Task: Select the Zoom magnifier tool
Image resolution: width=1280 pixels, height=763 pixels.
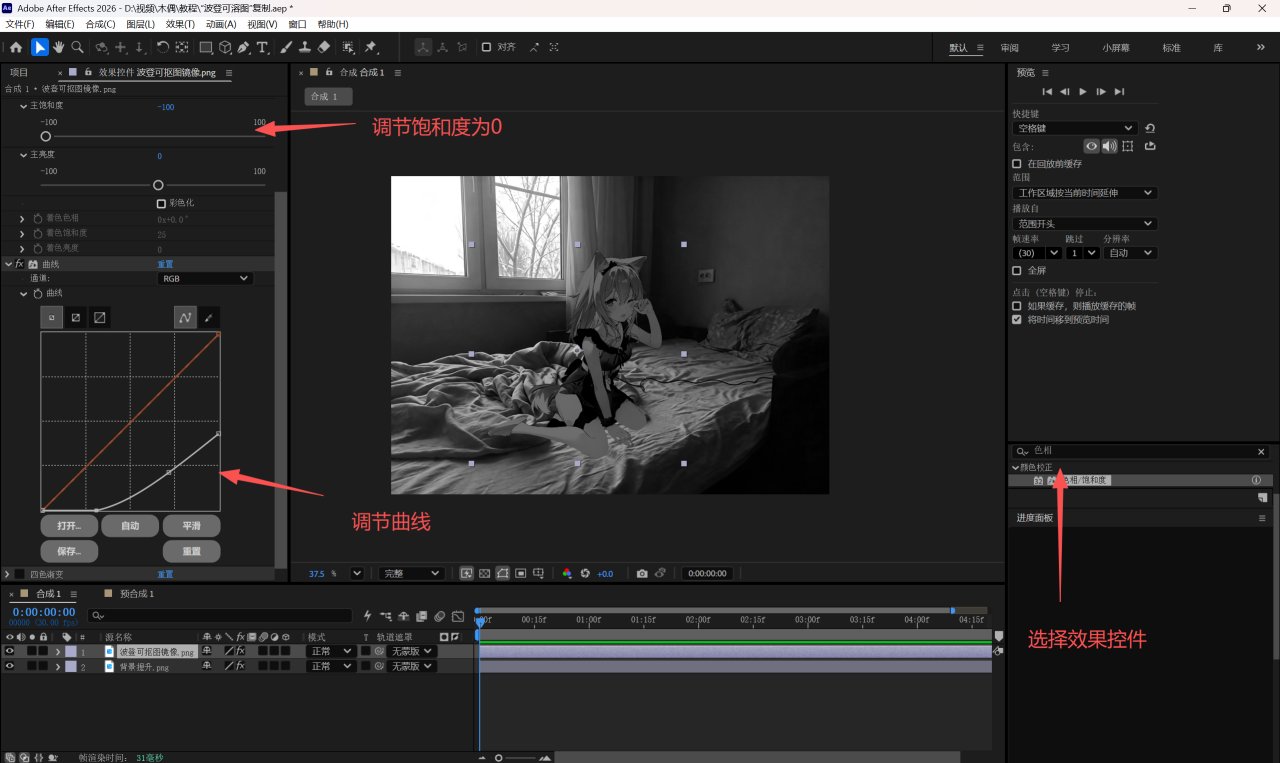Action: coord(77,47)
